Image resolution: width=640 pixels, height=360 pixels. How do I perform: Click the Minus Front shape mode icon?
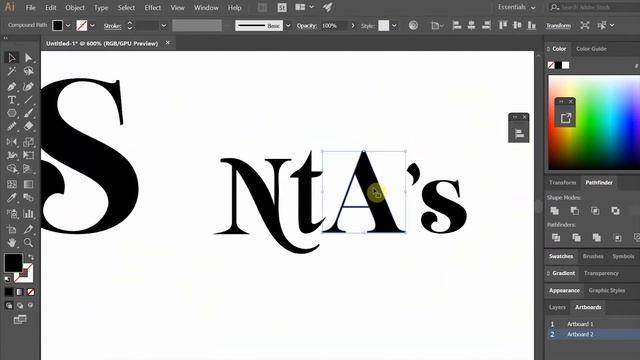(x=575, y=211)
